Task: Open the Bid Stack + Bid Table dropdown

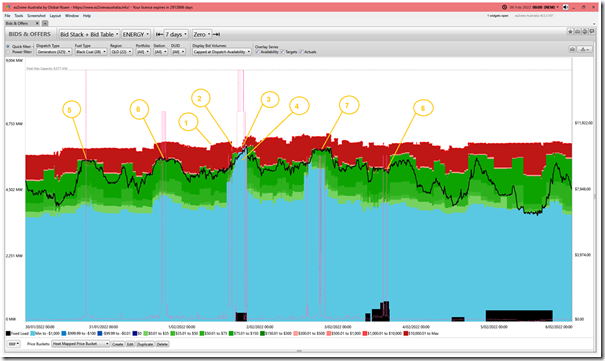Action: click(89, 34)
